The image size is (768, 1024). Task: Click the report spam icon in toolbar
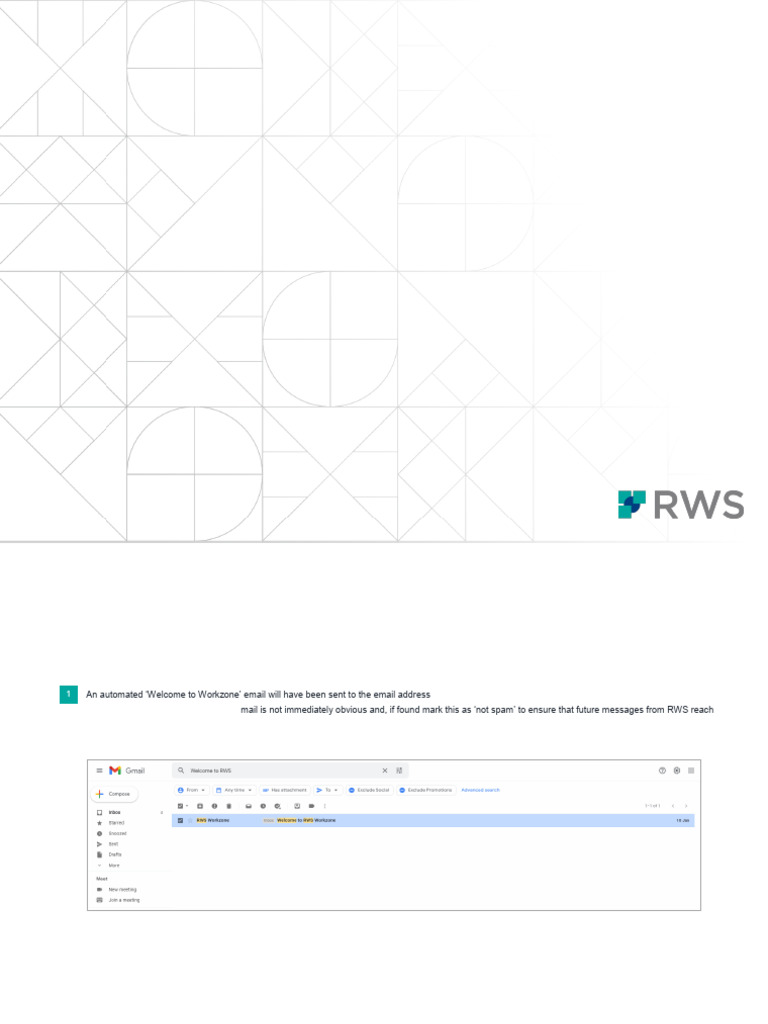[214, 805]
